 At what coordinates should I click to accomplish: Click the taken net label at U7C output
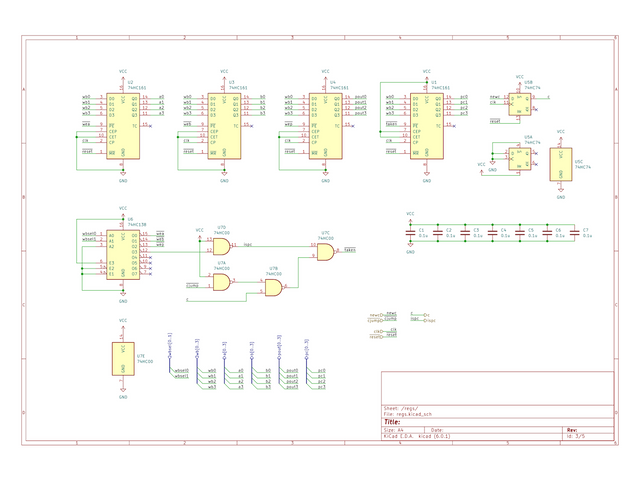350,250
